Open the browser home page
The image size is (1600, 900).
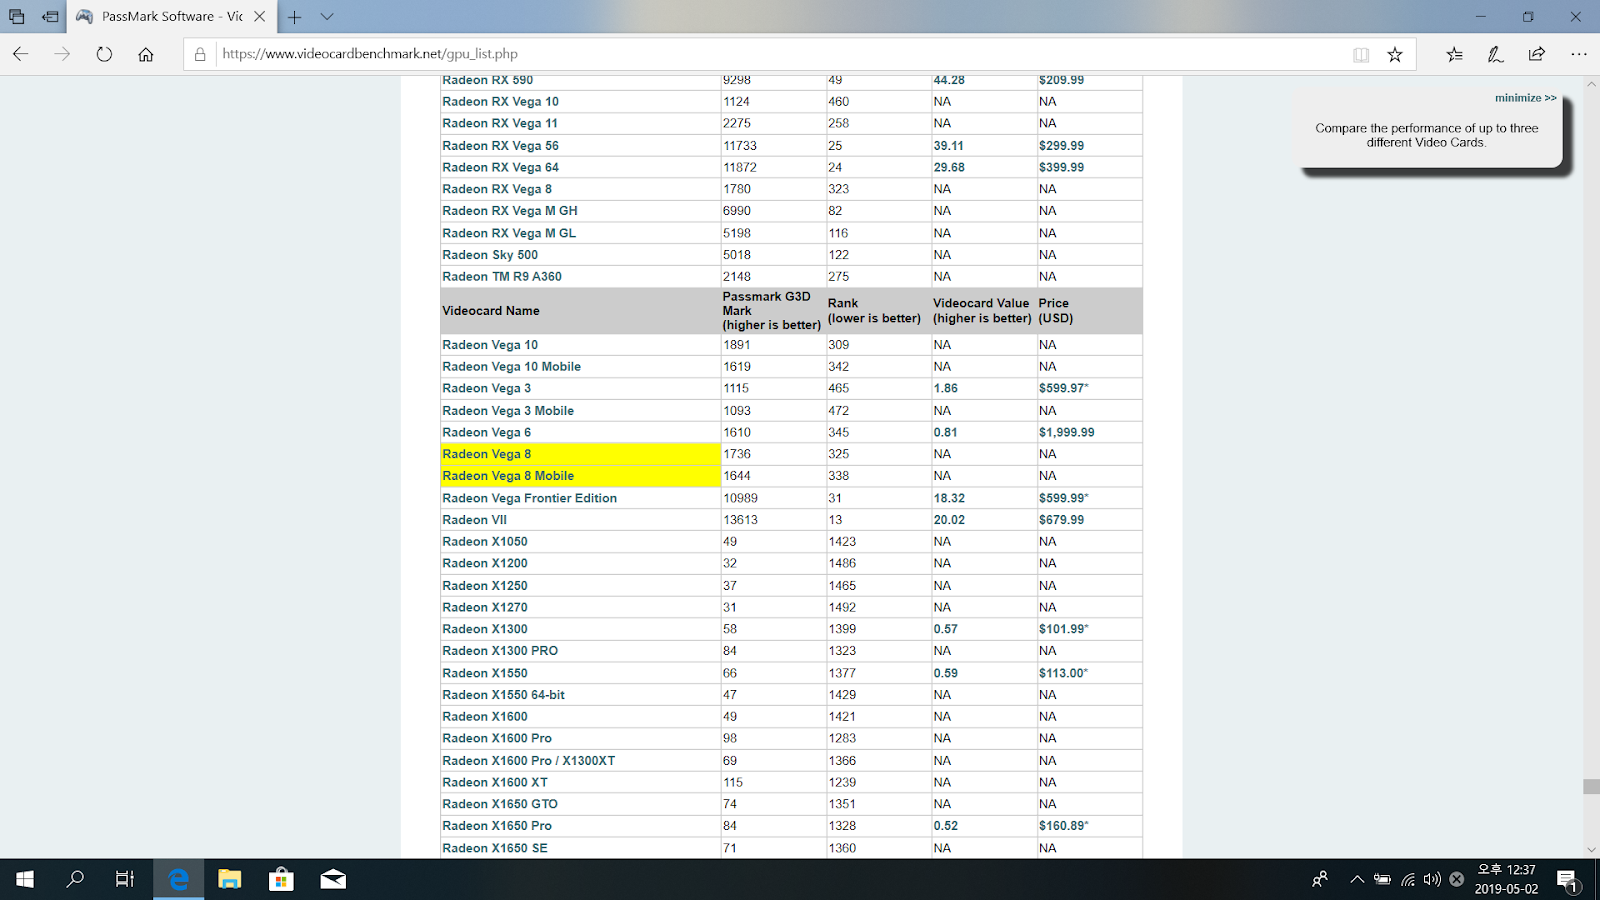pos(146,54)
